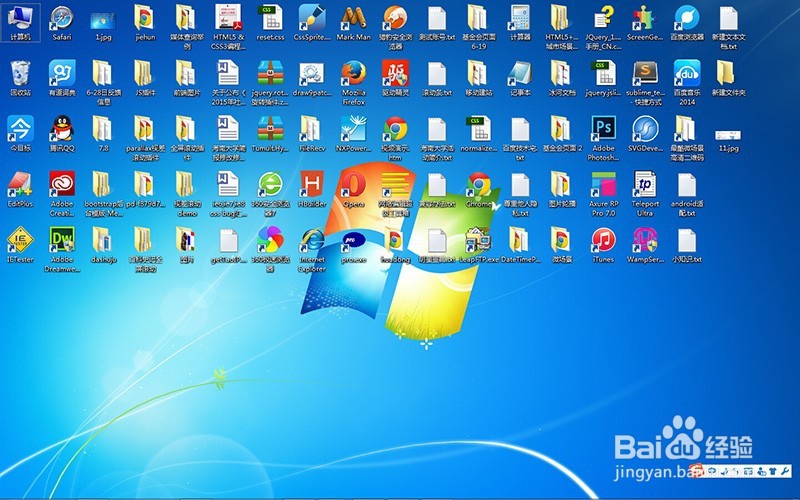Screen dimensions: 800x500
Task: Open the TumultHy... archive file
Action: pos(270,134)
